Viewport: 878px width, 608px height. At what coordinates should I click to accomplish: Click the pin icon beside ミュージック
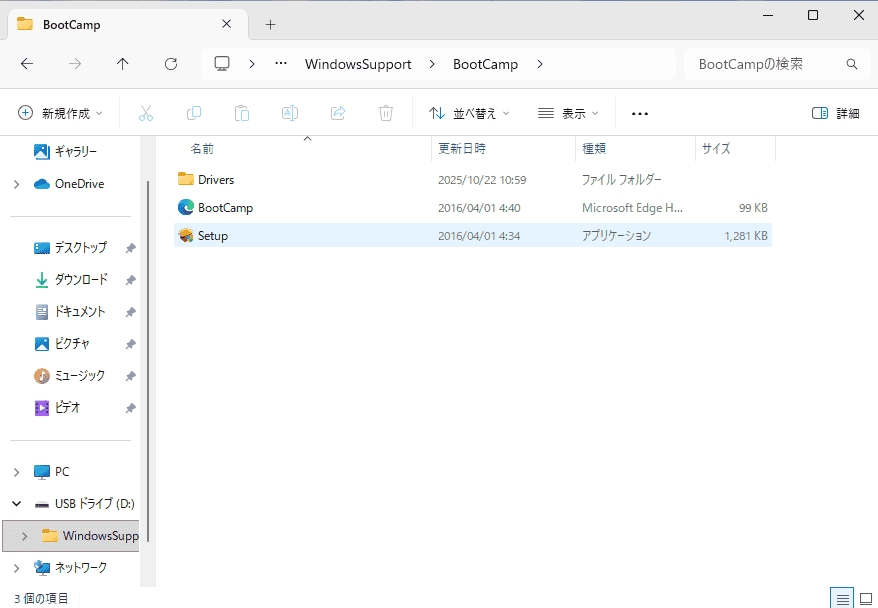[x=130, y=376]
